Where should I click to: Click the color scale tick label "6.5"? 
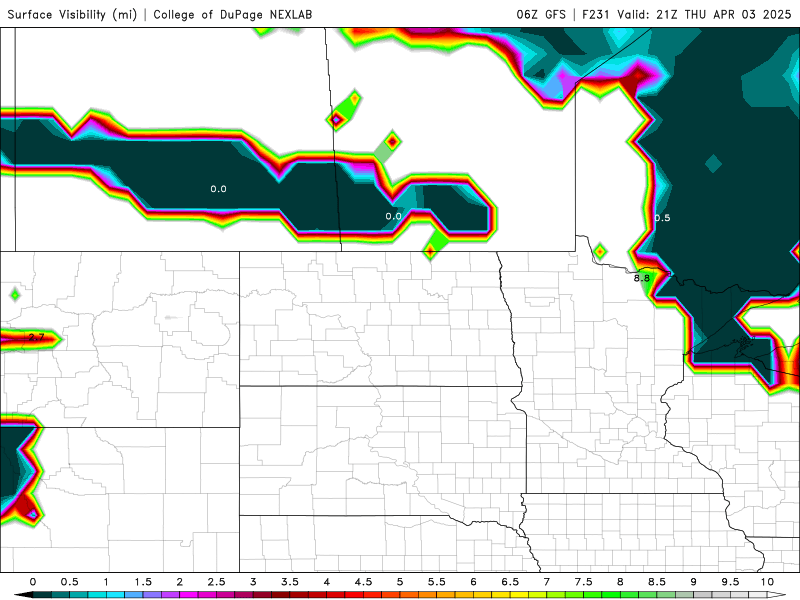point(510,582)
